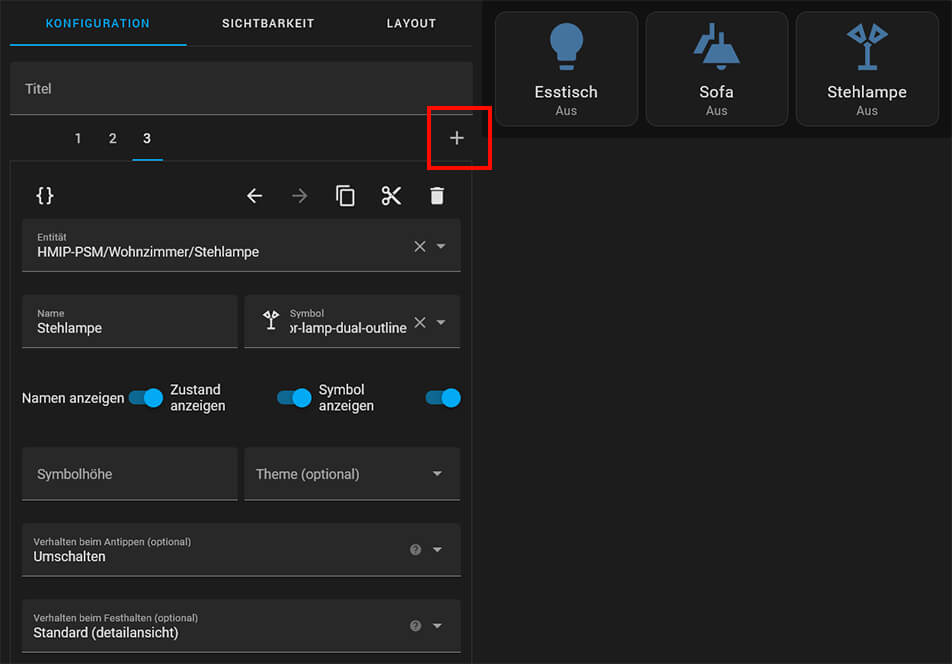Open the code editor braces icon
Screen dimensions: 952x664
pyautogui.click(x=45, y=196)
